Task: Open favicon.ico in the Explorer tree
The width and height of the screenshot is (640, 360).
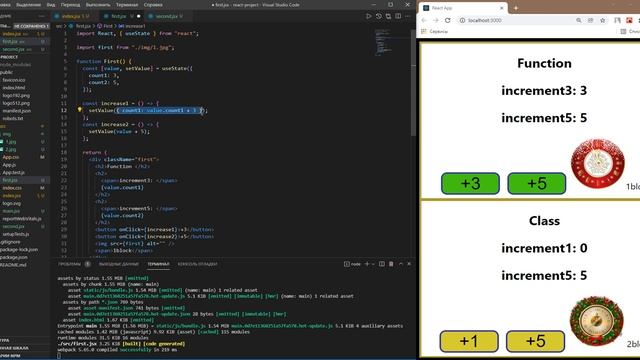Action: click(x=14, y=80)
